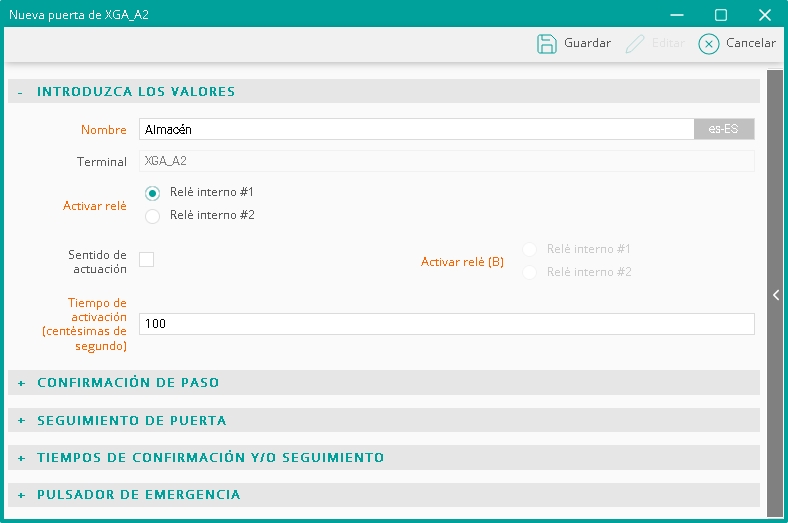
Task: Select Relé interno #1 under Activar relé
Action: (x=152, y=193)
